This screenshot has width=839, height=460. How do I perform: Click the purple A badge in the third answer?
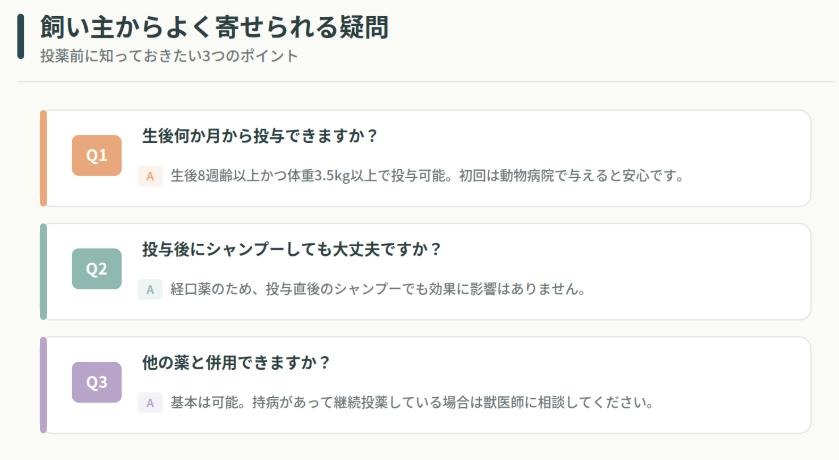[x=149, y=403]
